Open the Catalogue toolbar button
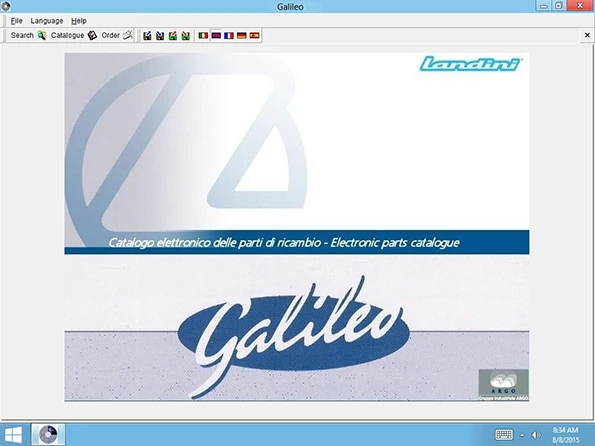 pos(74,35)
